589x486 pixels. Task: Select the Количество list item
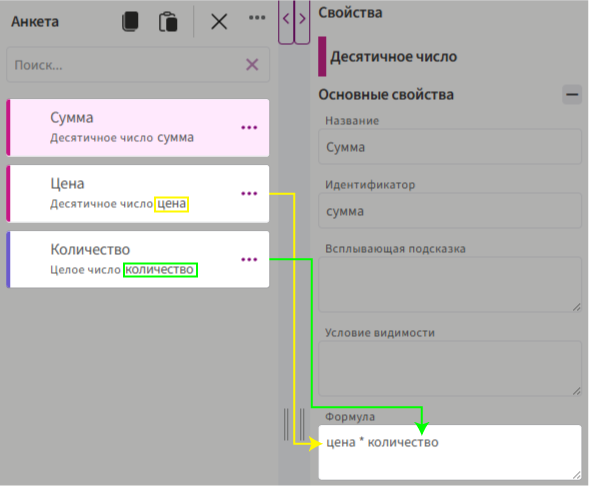138,260
